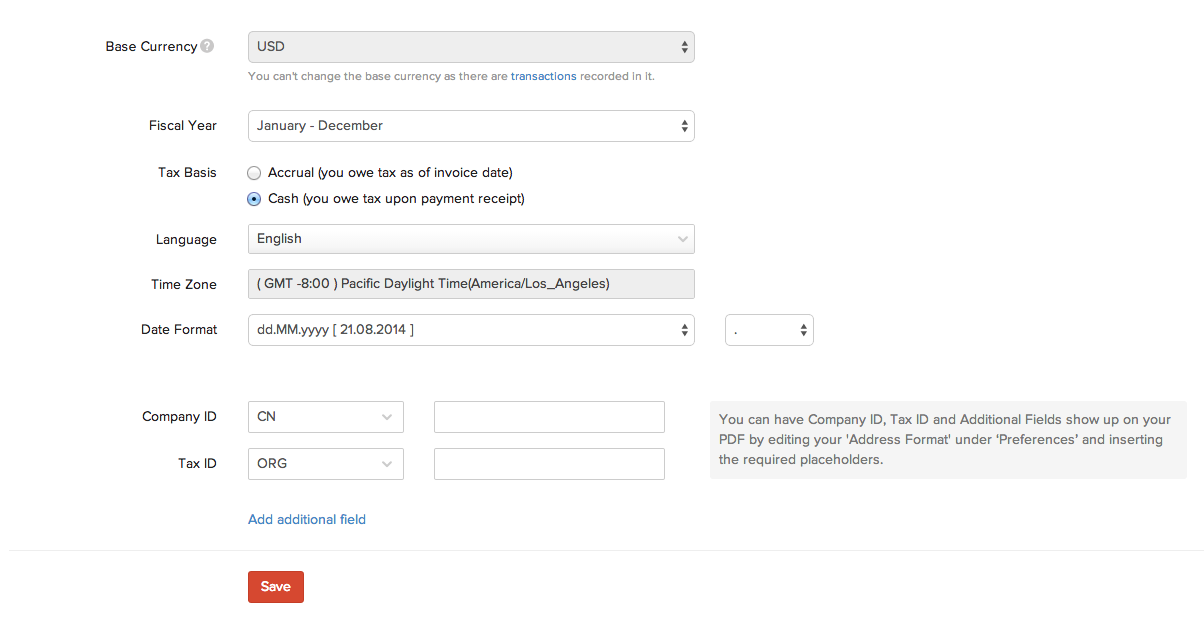Click Add additional field link

pos(307,520)
